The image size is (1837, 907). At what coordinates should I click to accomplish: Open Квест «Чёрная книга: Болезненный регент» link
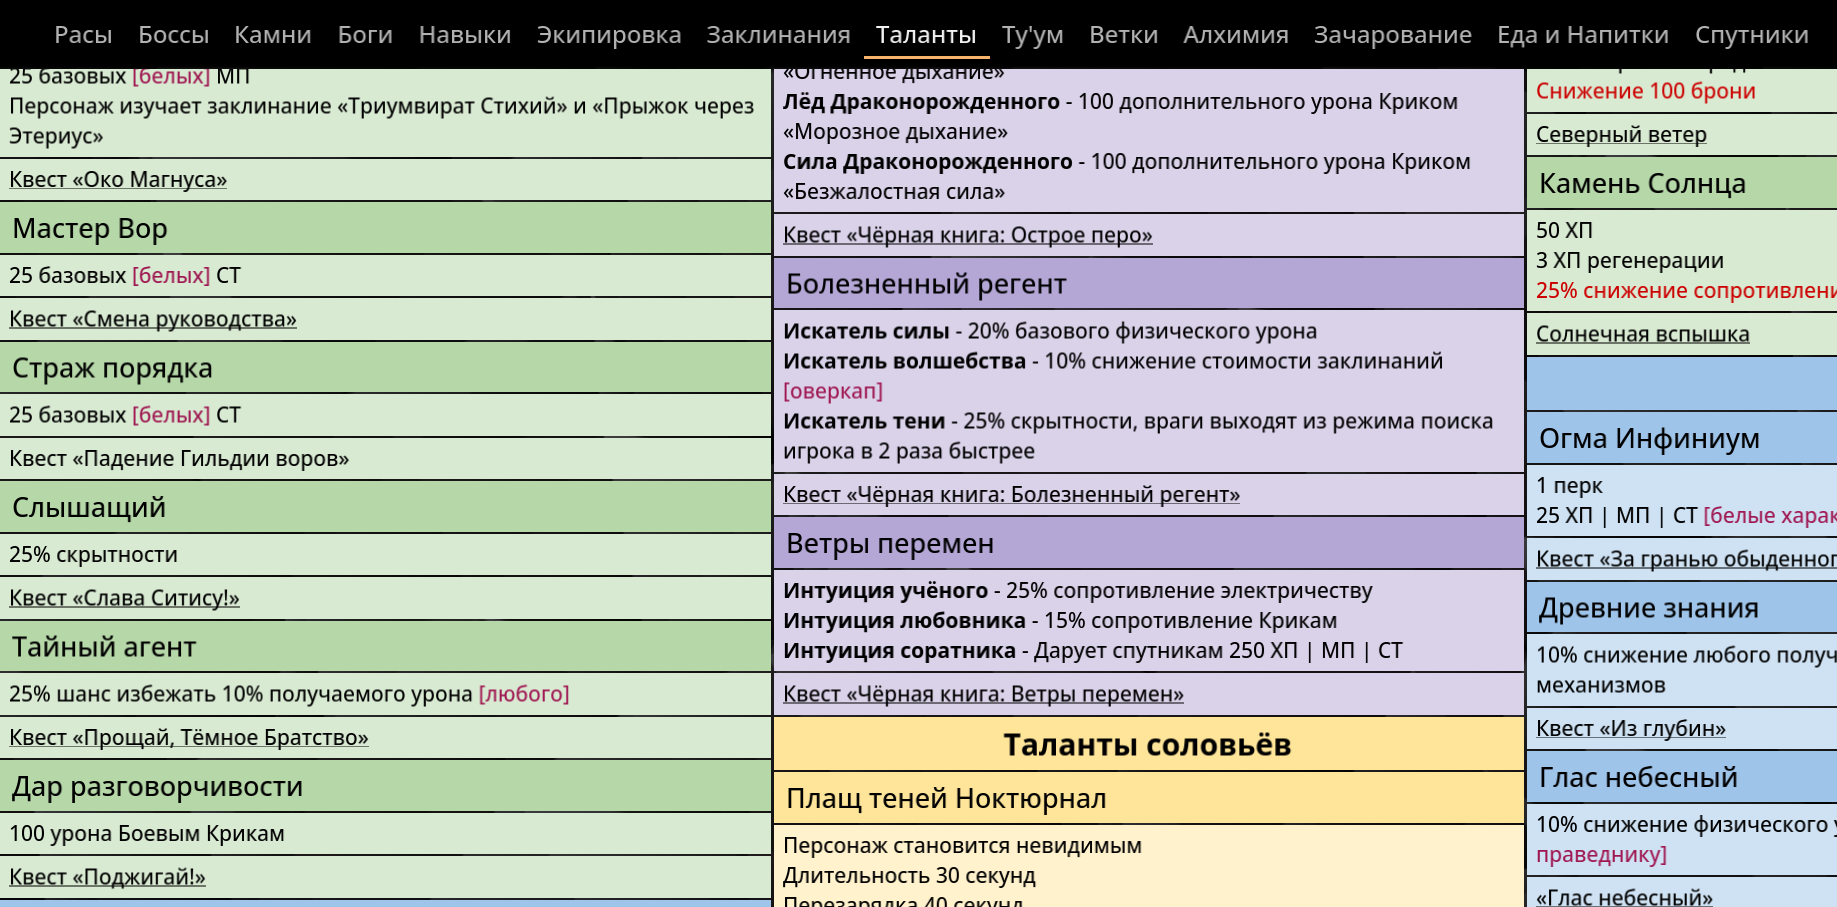pos(1011,494)
